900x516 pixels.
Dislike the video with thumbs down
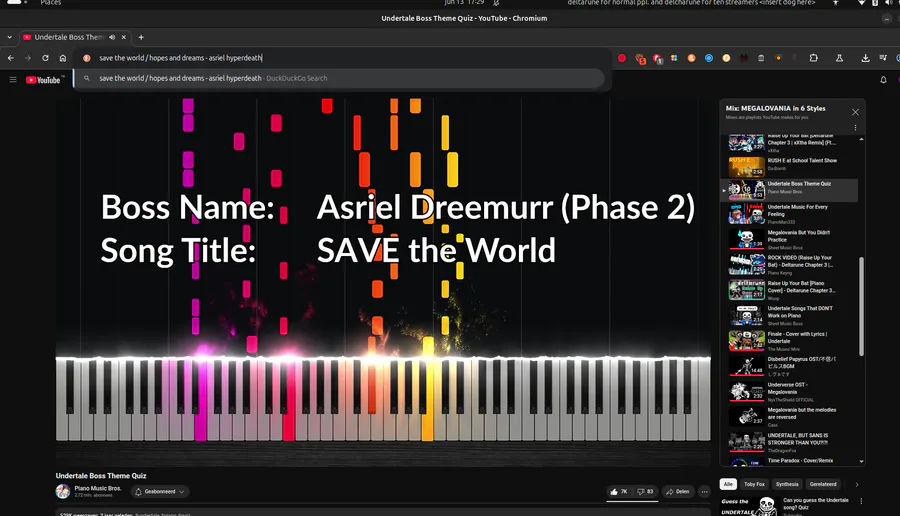tap(645, 491)
